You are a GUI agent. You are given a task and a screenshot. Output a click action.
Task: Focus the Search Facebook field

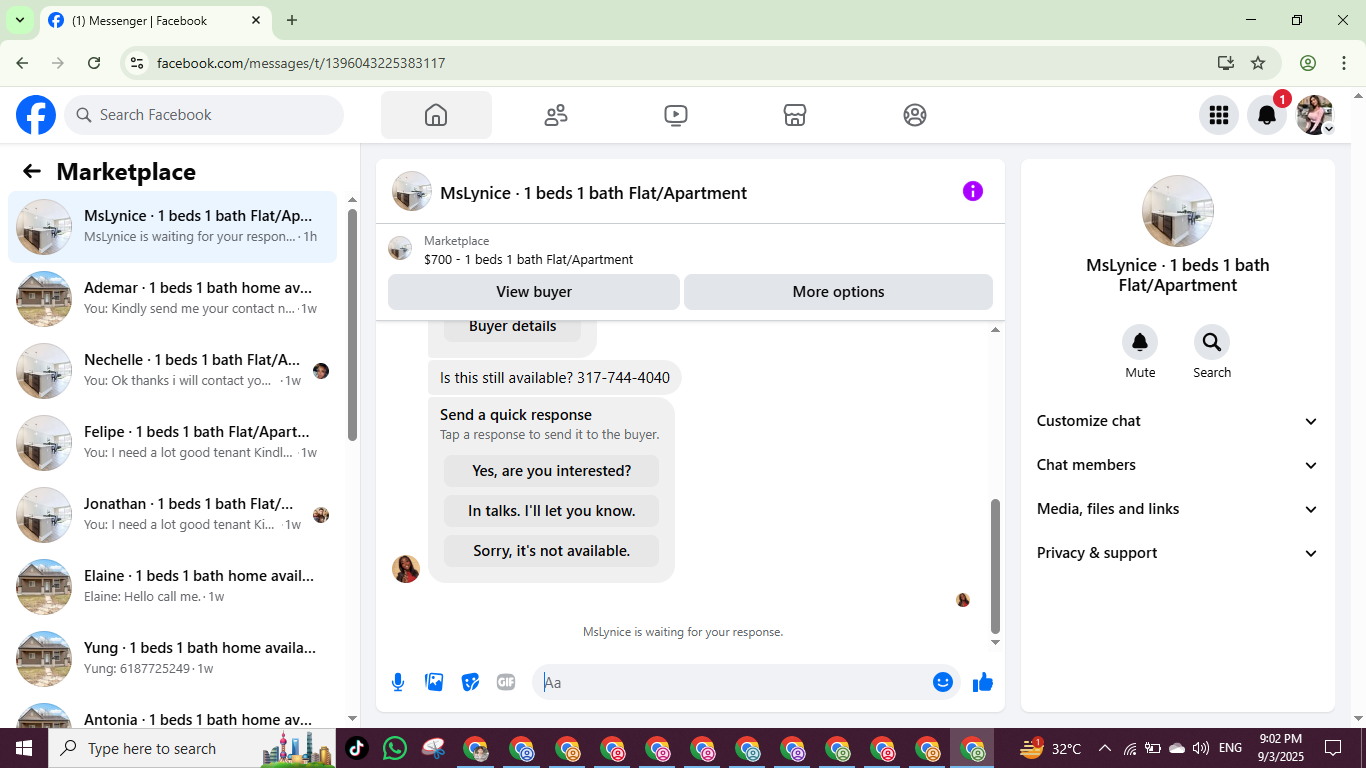tap(204, 115)
